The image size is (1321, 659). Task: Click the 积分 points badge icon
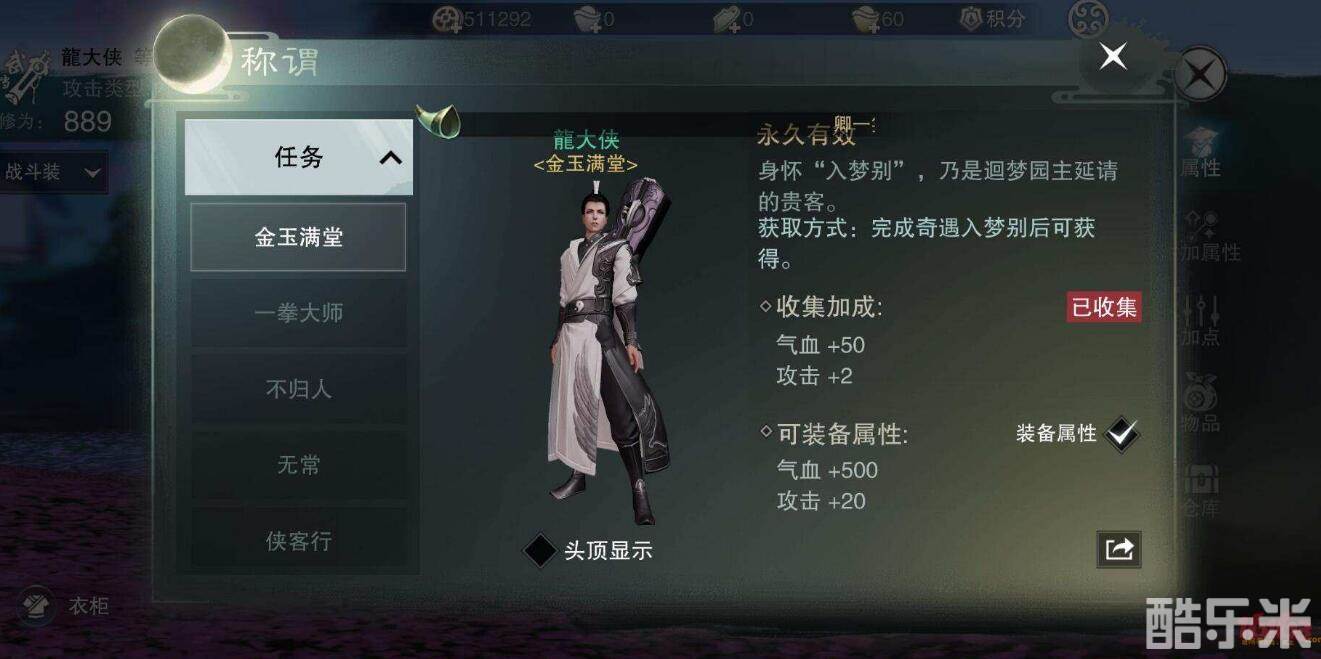pos(971,18)
